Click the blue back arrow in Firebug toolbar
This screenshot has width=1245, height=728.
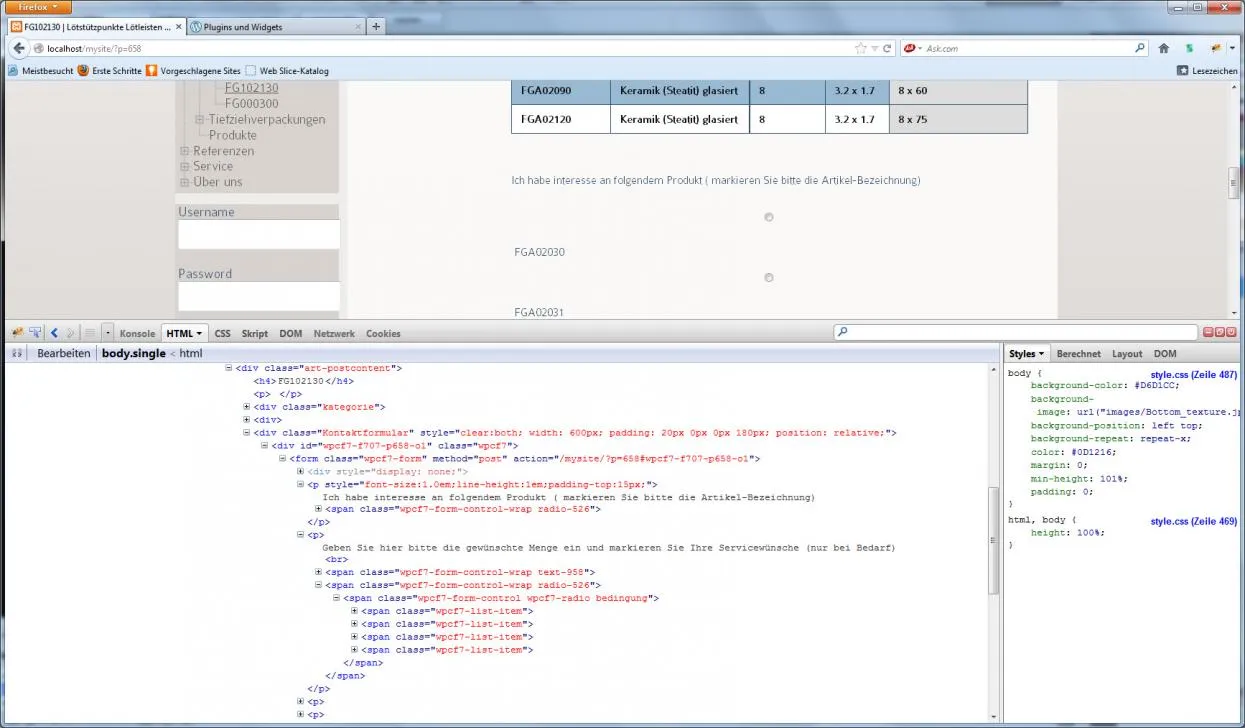[x=54, y=333]
